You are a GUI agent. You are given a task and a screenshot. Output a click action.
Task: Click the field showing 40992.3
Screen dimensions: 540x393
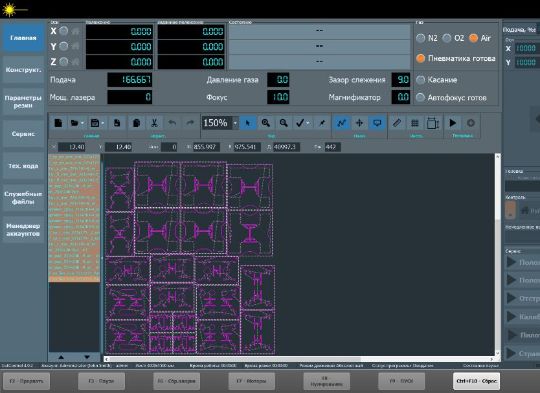click(x=286, y=147)
